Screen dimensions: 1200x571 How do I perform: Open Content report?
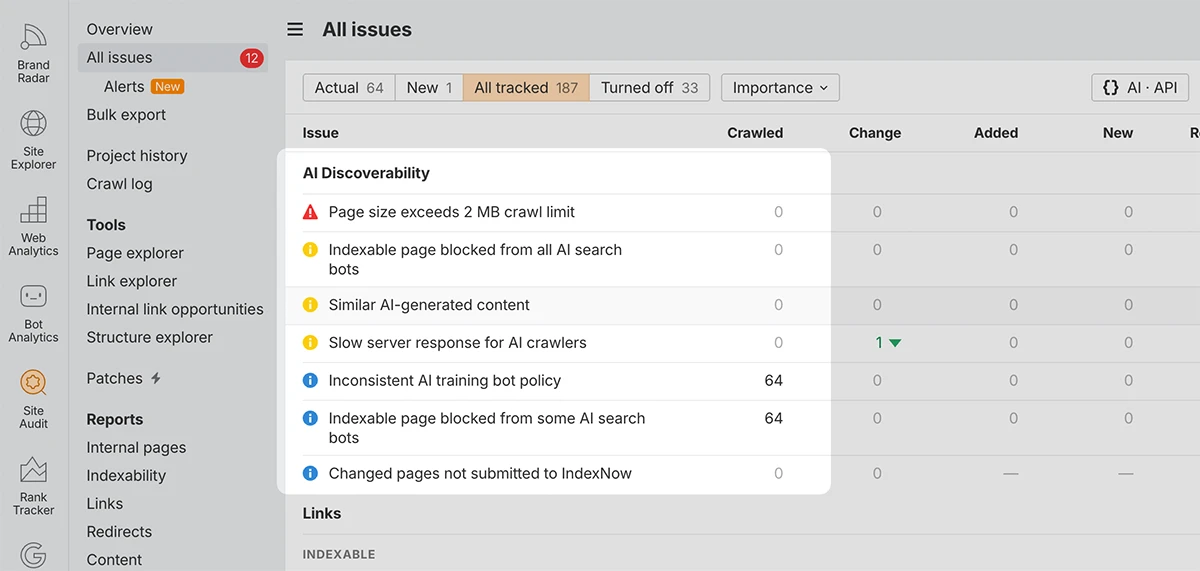click(114, 560)
